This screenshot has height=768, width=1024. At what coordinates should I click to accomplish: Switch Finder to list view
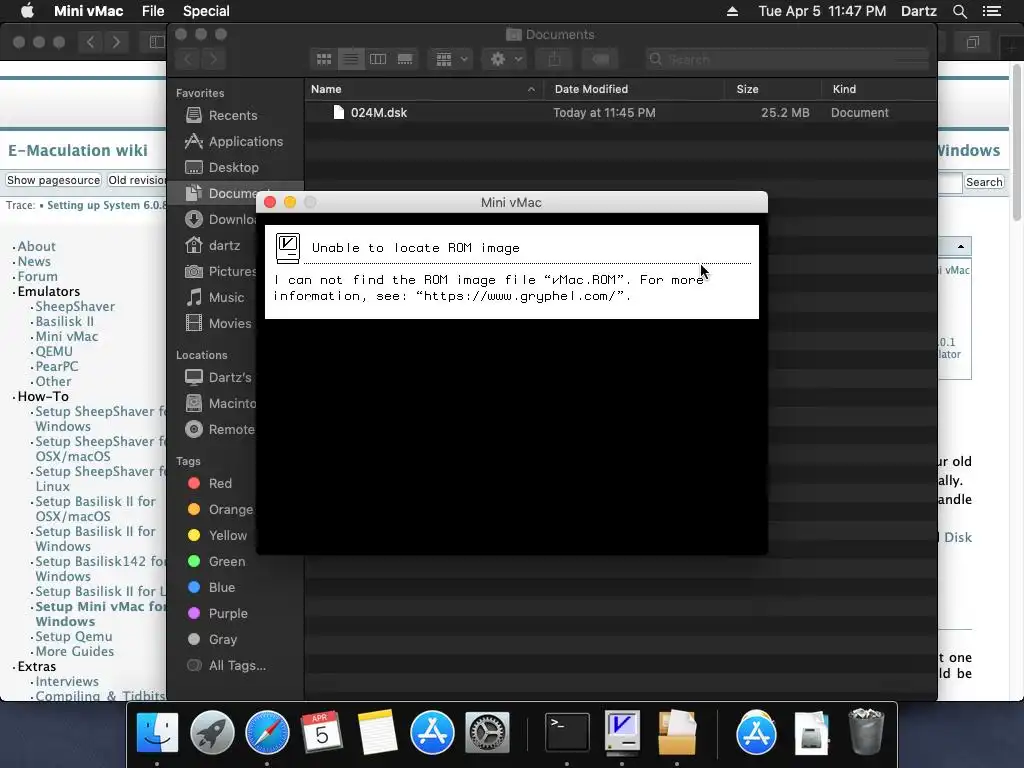click(x=351, y=59)
